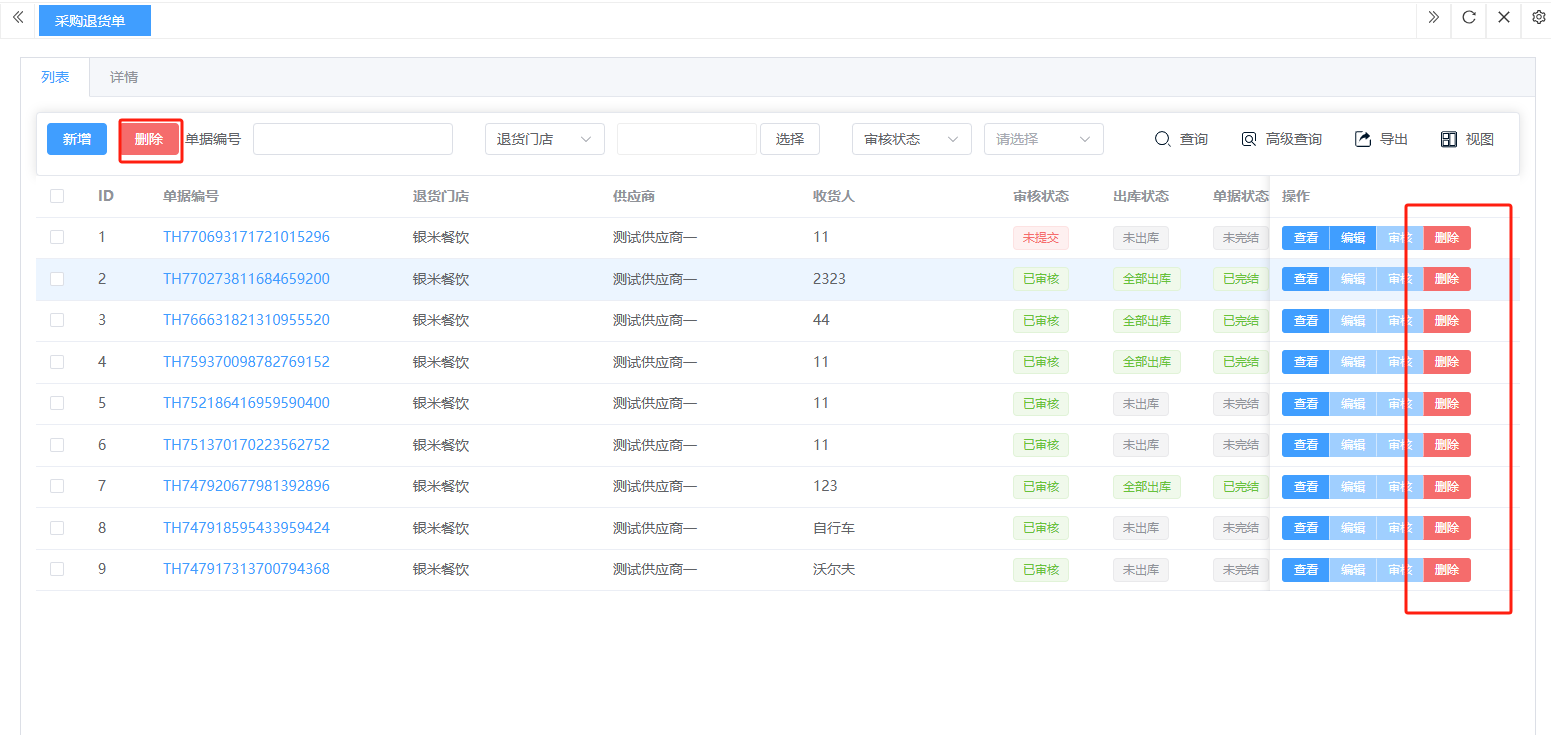Switch to the 详情 tab
This screenshot has width=1551, height=735.
point(124,77)
